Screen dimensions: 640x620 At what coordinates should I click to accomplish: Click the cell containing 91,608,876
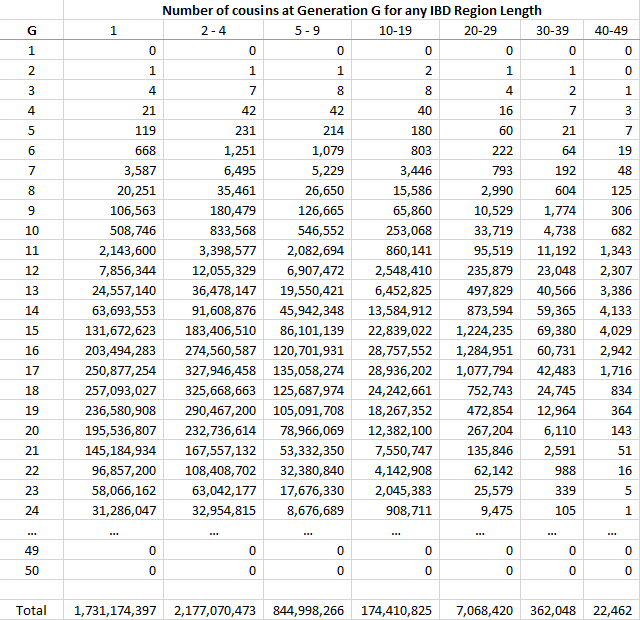point(213,310)
